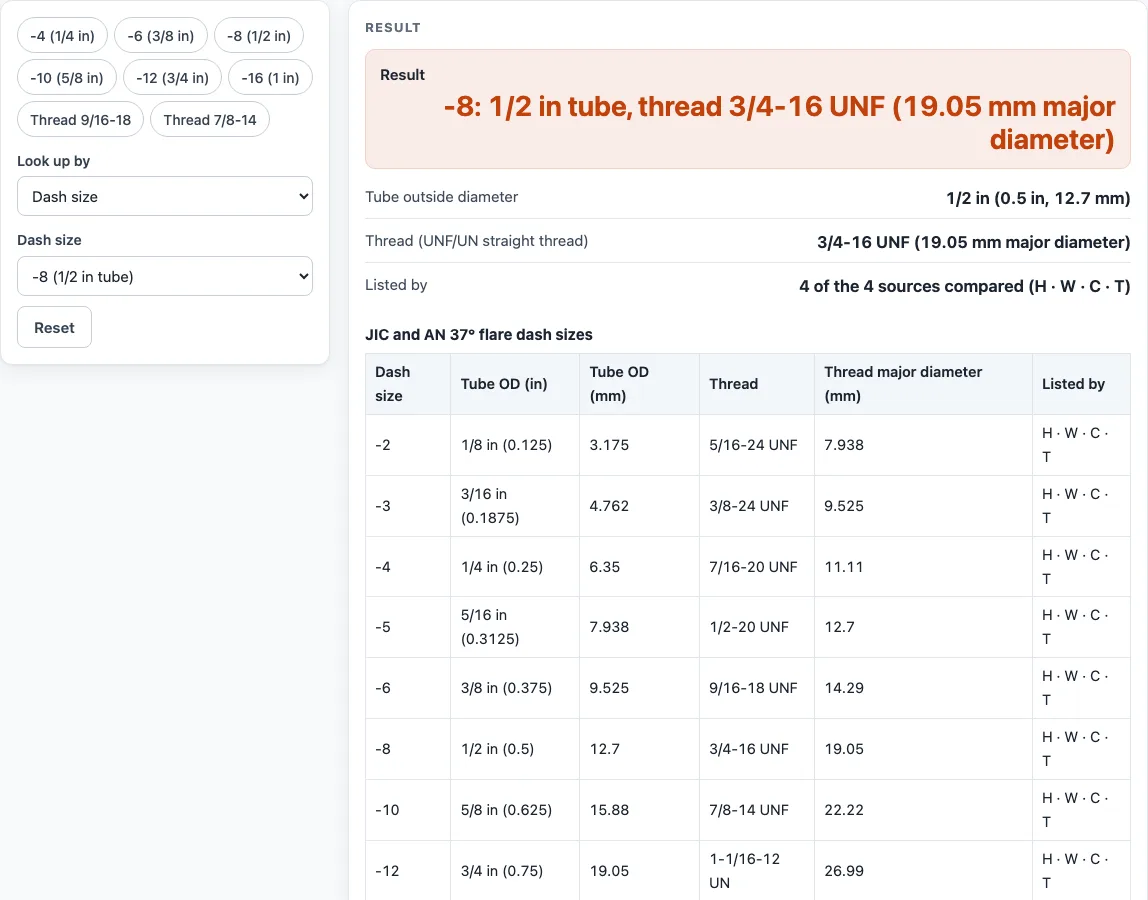Click the 1/8 in (0.125) tube cell
1148x900 pixels.
515,445
